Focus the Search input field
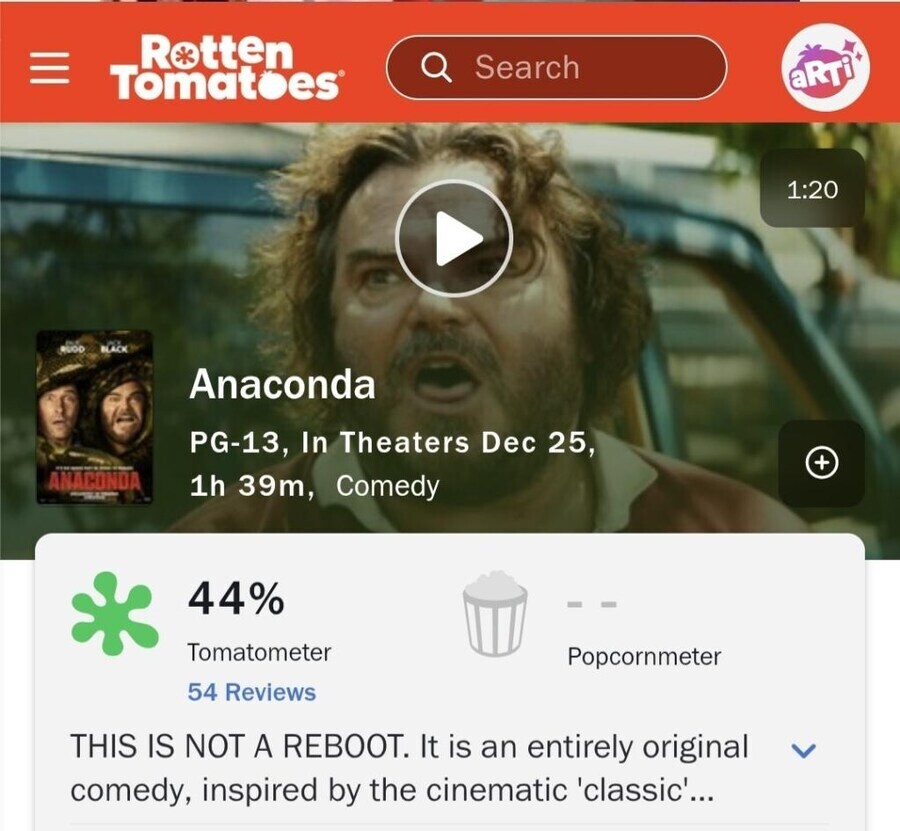The height and width of the screenshot is (831, 900). point(557,68)
